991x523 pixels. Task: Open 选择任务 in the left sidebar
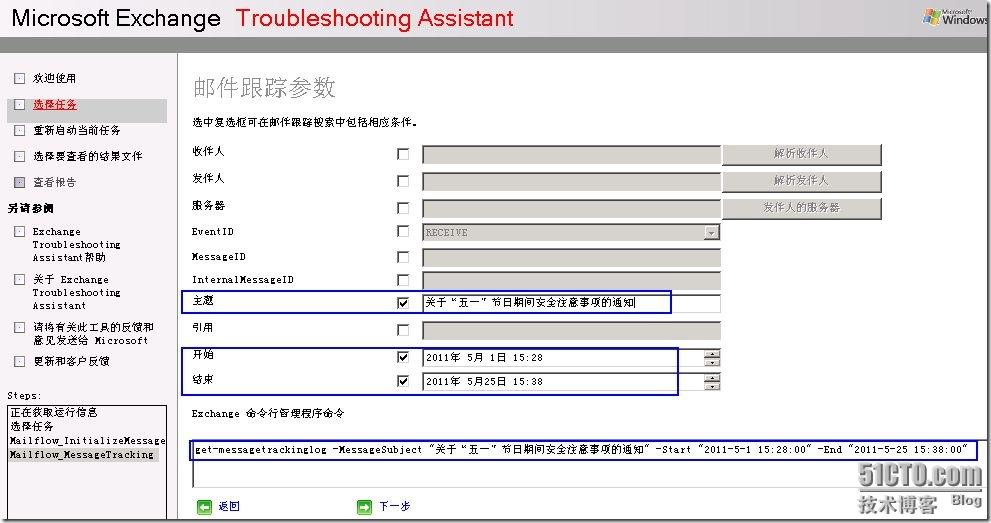55,104
